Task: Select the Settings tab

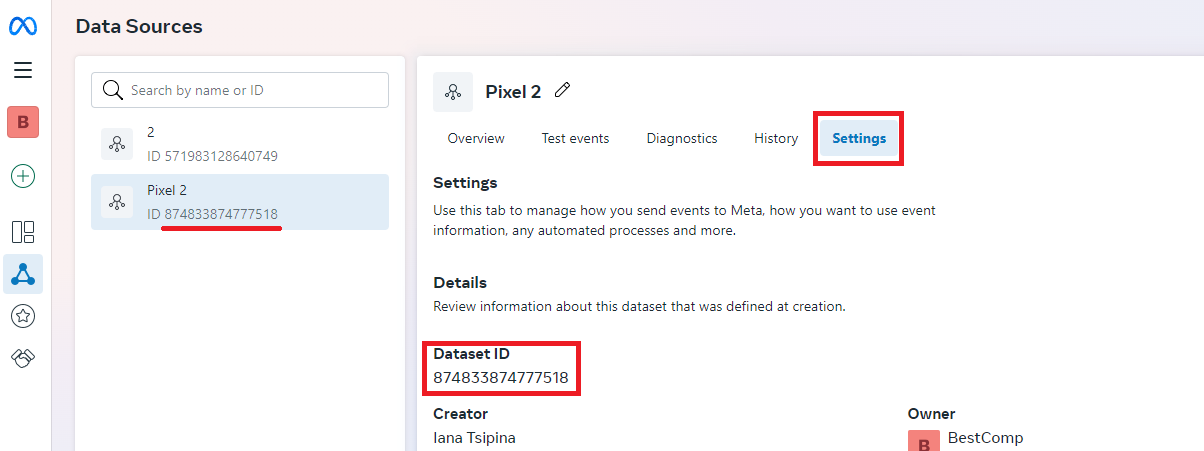Action: click(859, 139)
